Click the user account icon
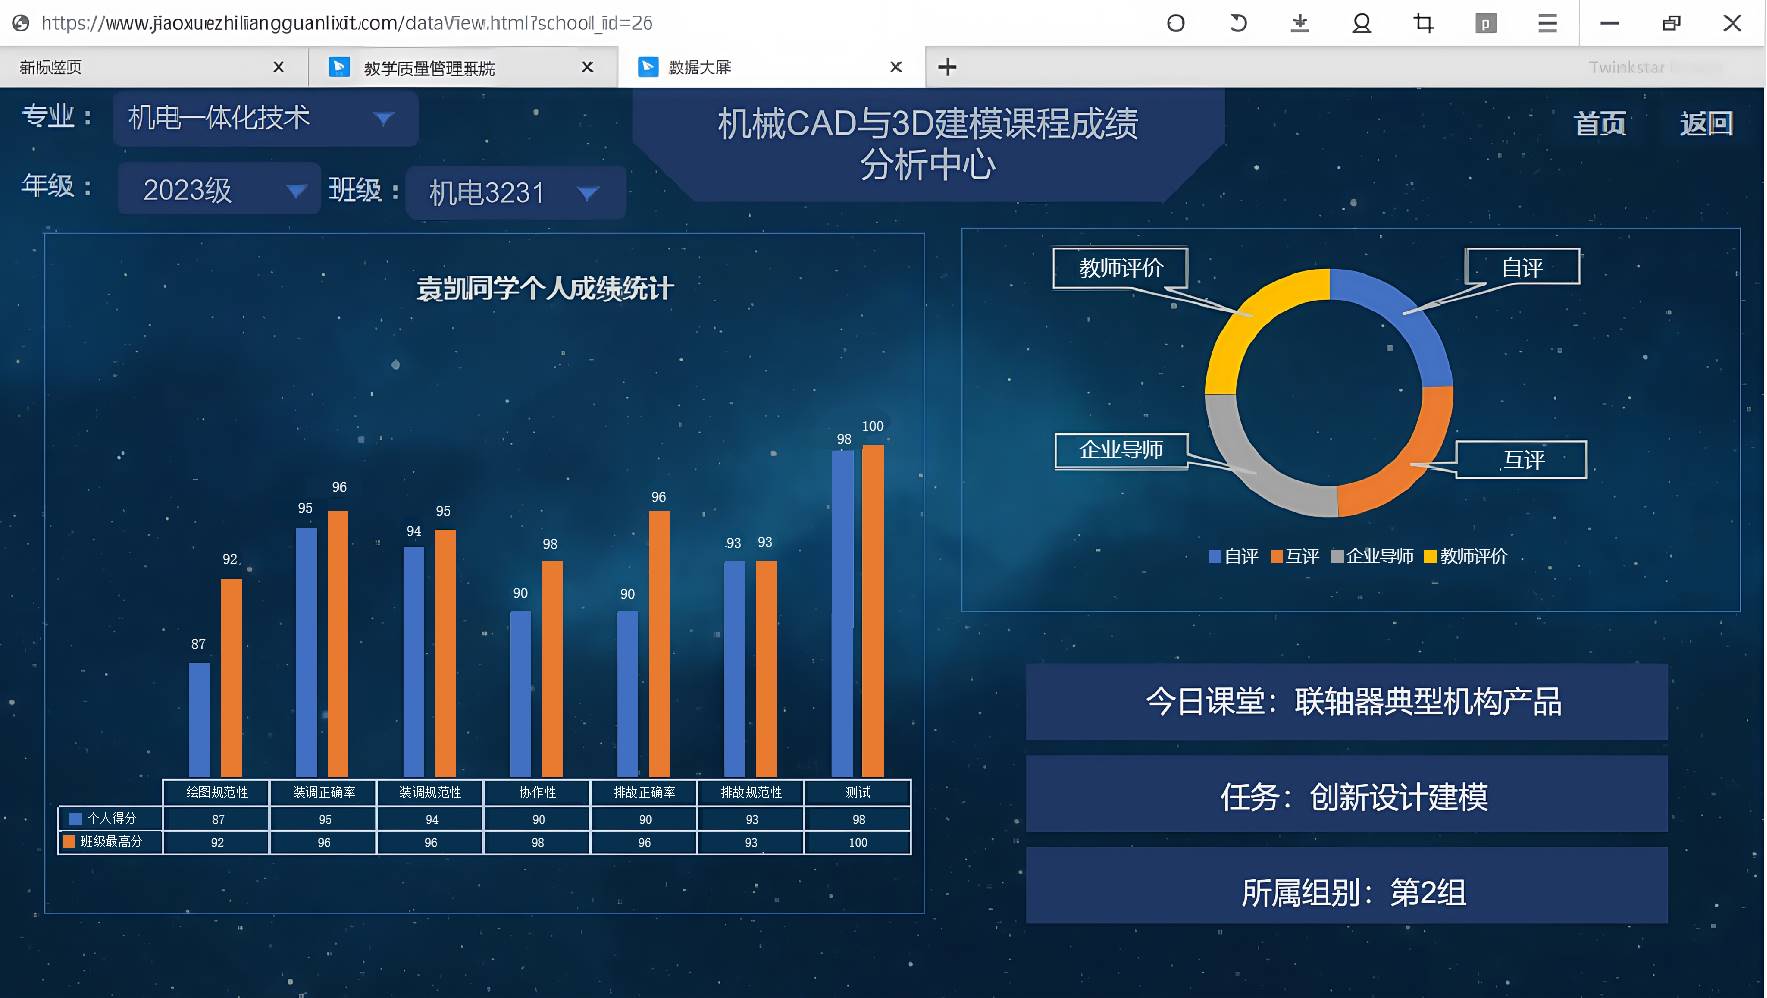The width and height of the screenshot is (1767, 998). 1362,23
